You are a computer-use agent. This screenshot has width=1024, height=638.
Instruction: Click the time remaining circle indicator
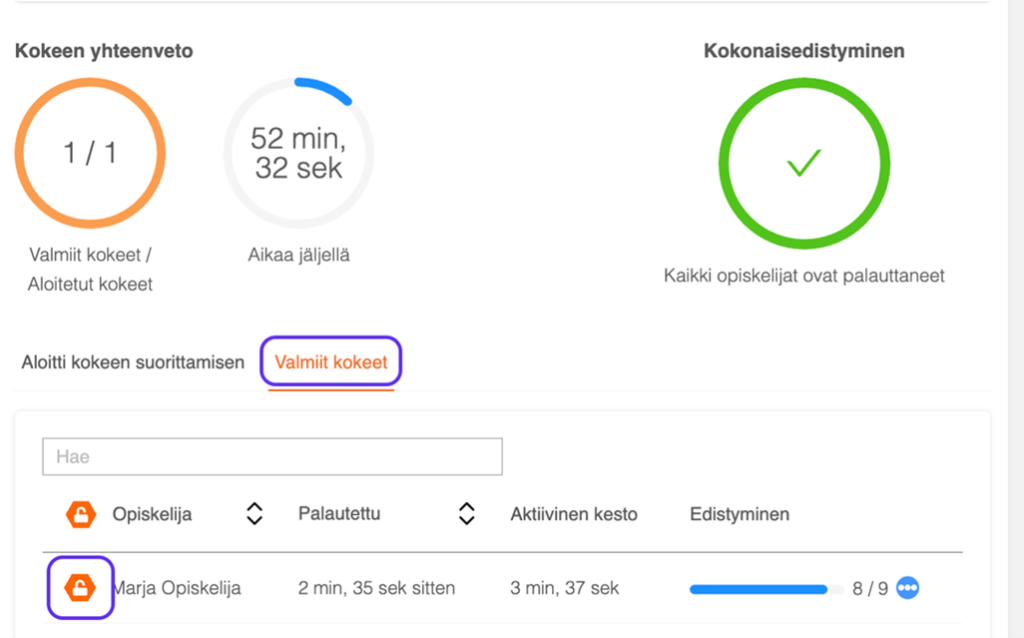(x=298, y=153)
